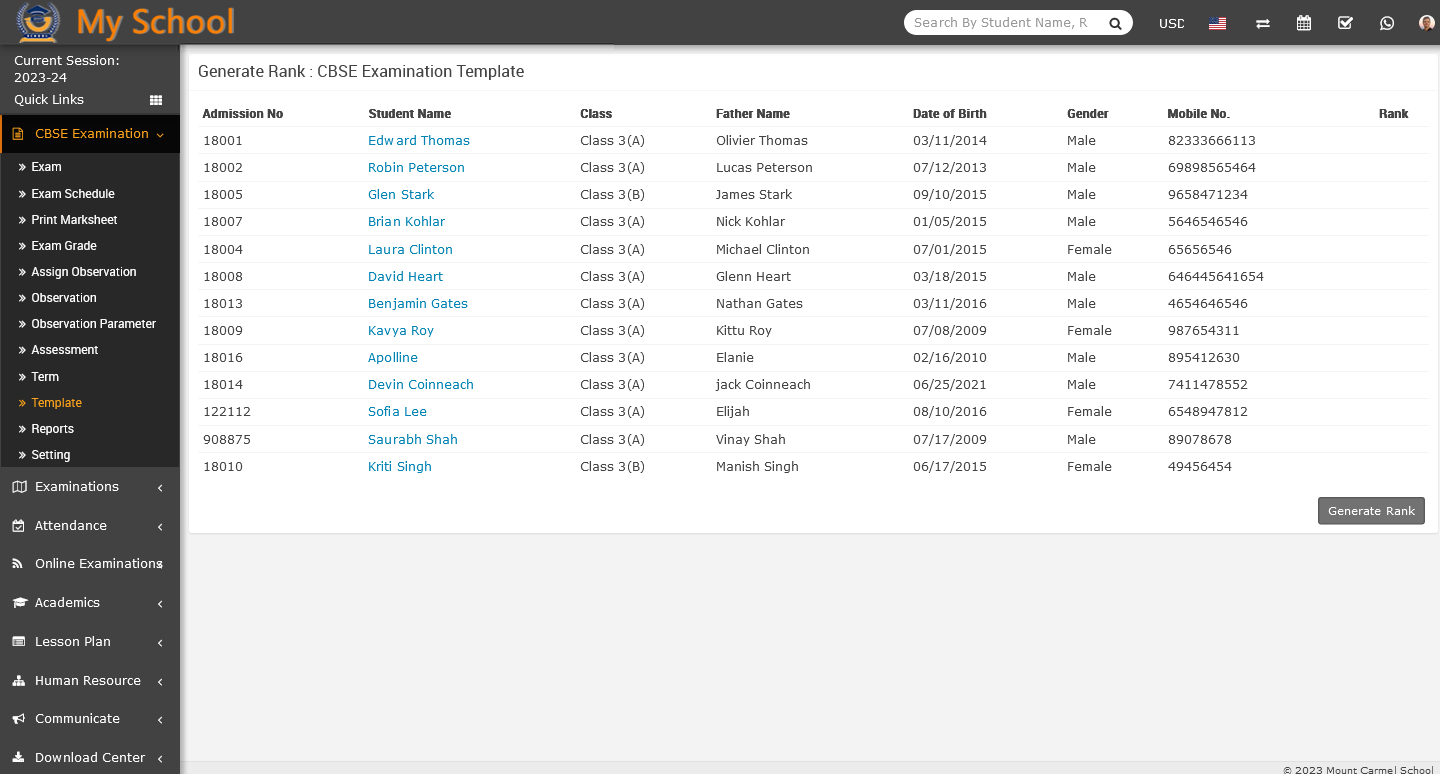Open the calendar icon in header
This screenshot has width=1440, height=774.
(x=1304, y=23)
